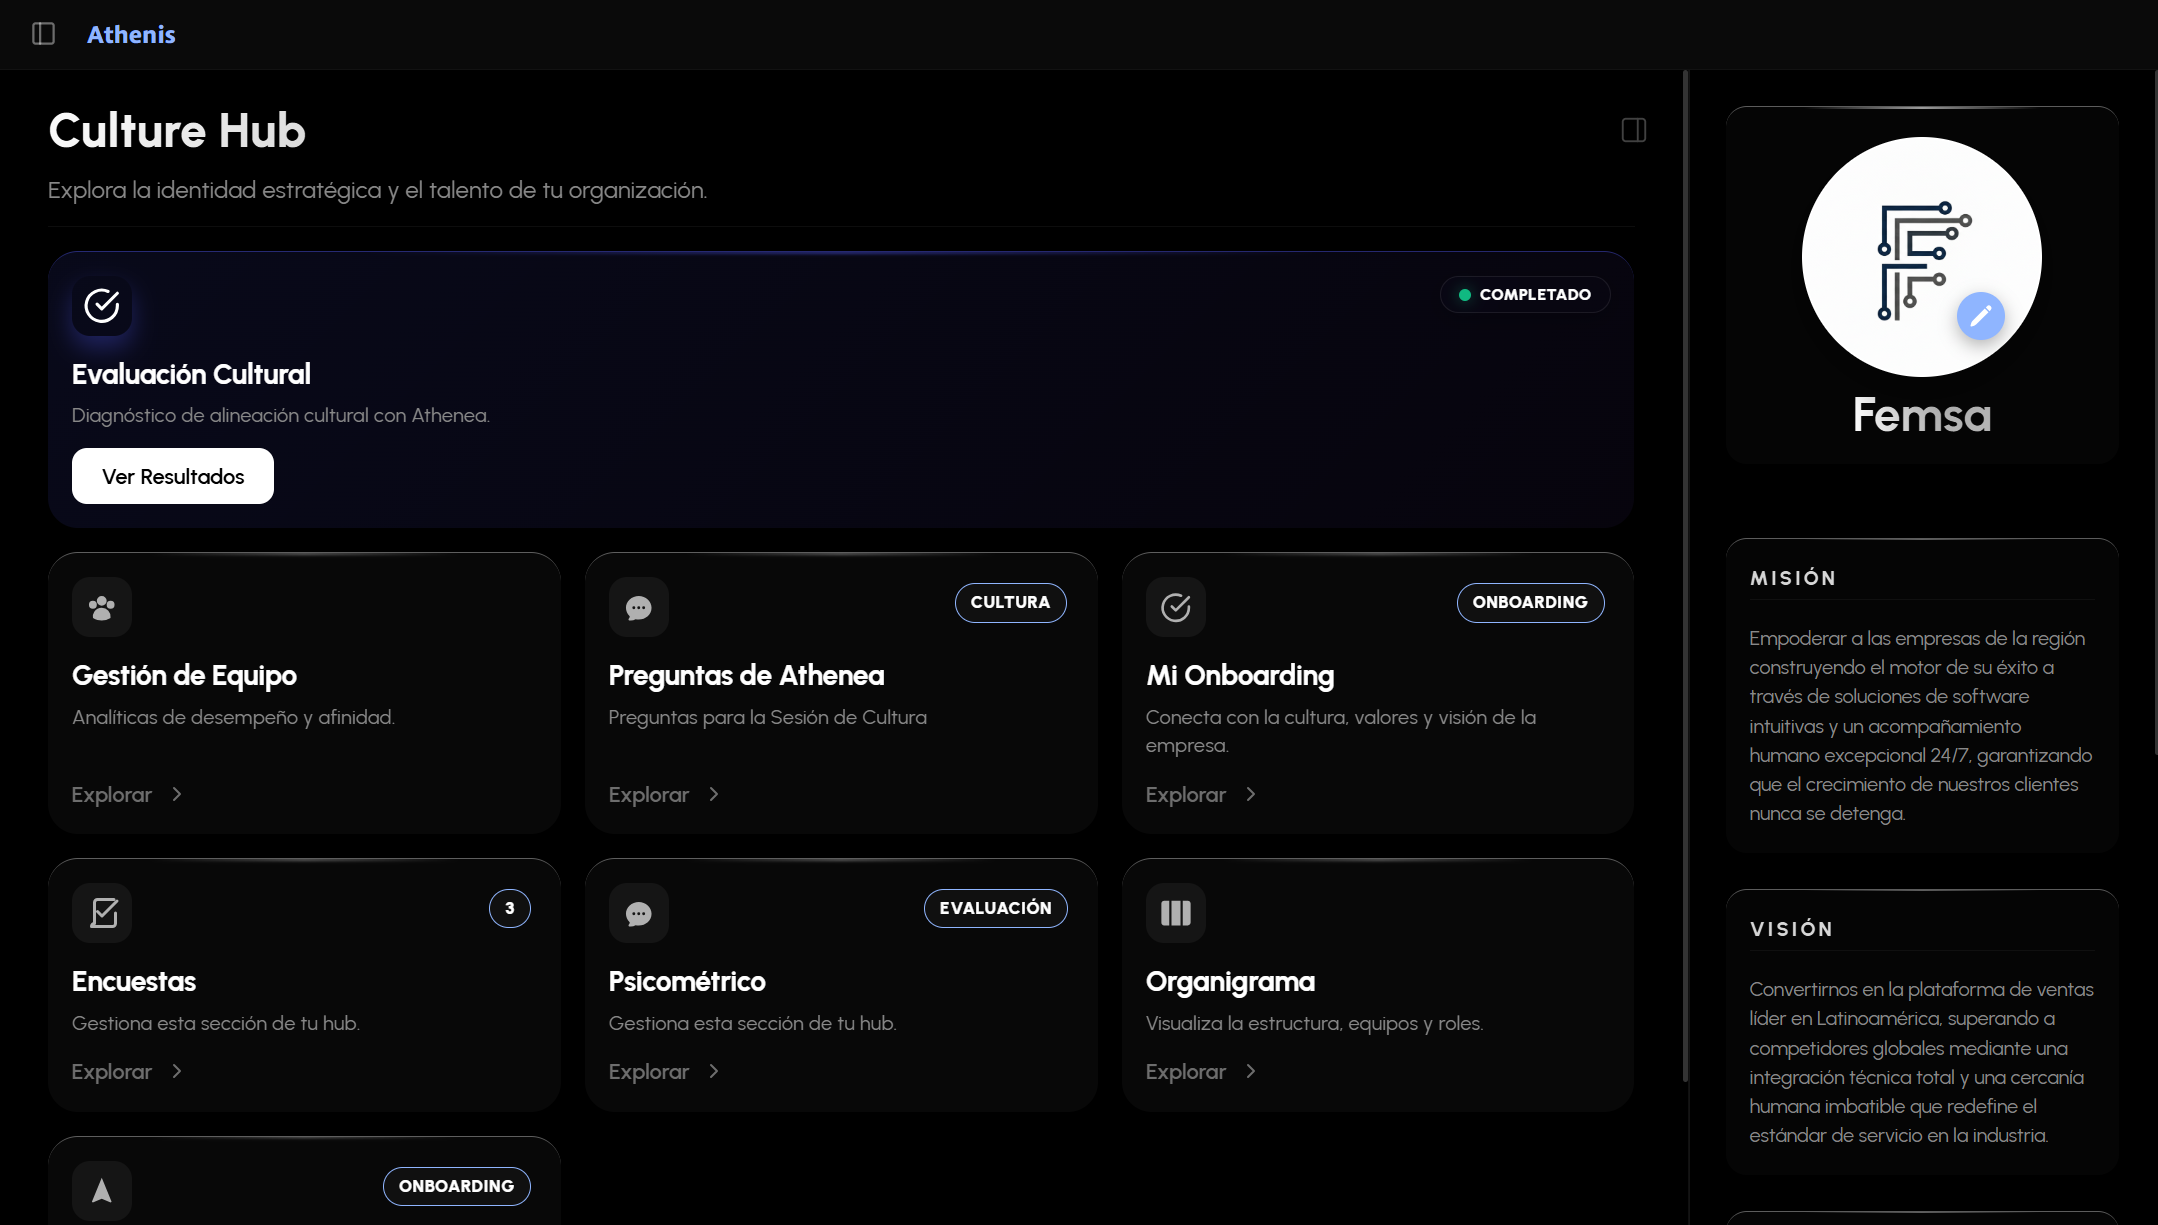Click 'Preguntas para la Sesión de Cultura' text
Screen dimensions: 2158x1225
pyautogui.click(x=768, y=717)
